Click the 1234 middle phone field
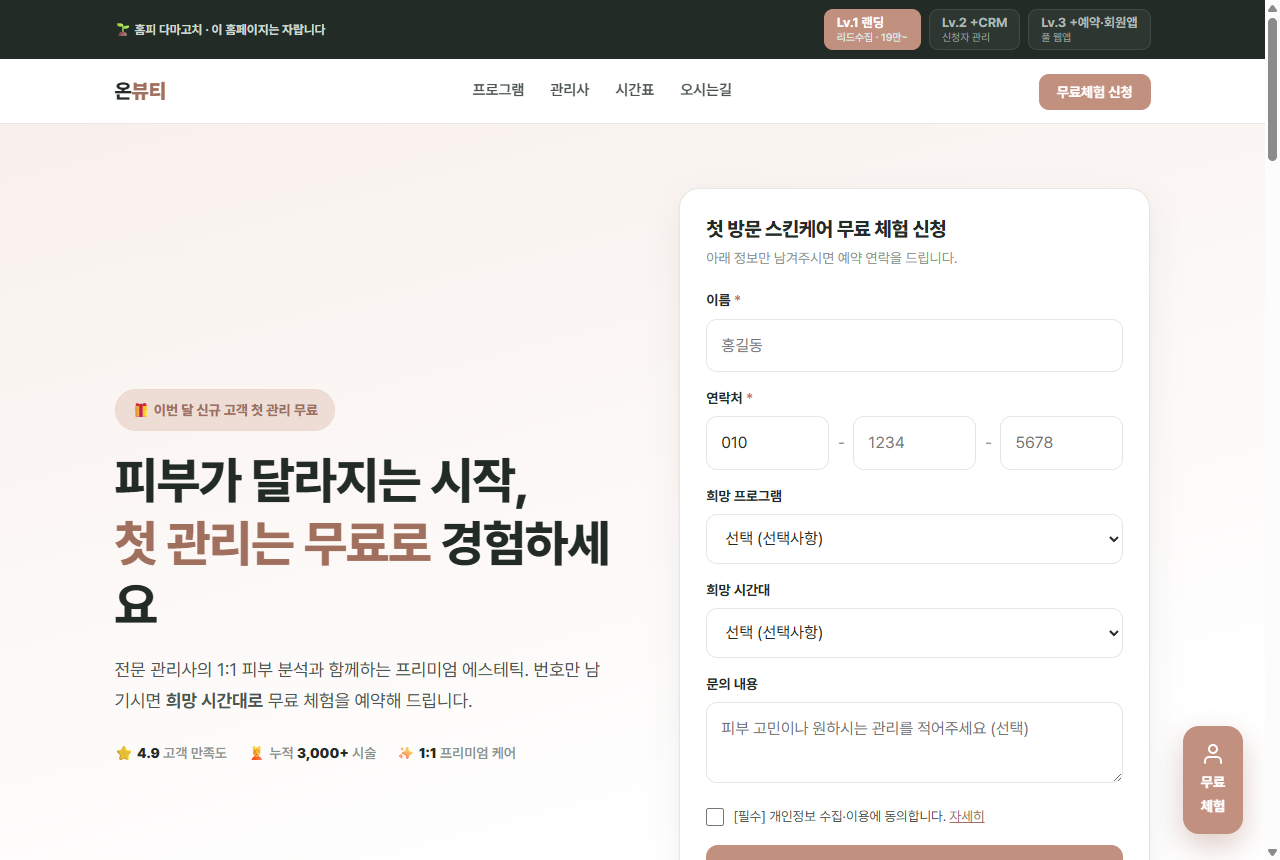The image size is (1280, 860). pyautogui.click(x=914, y=443)
